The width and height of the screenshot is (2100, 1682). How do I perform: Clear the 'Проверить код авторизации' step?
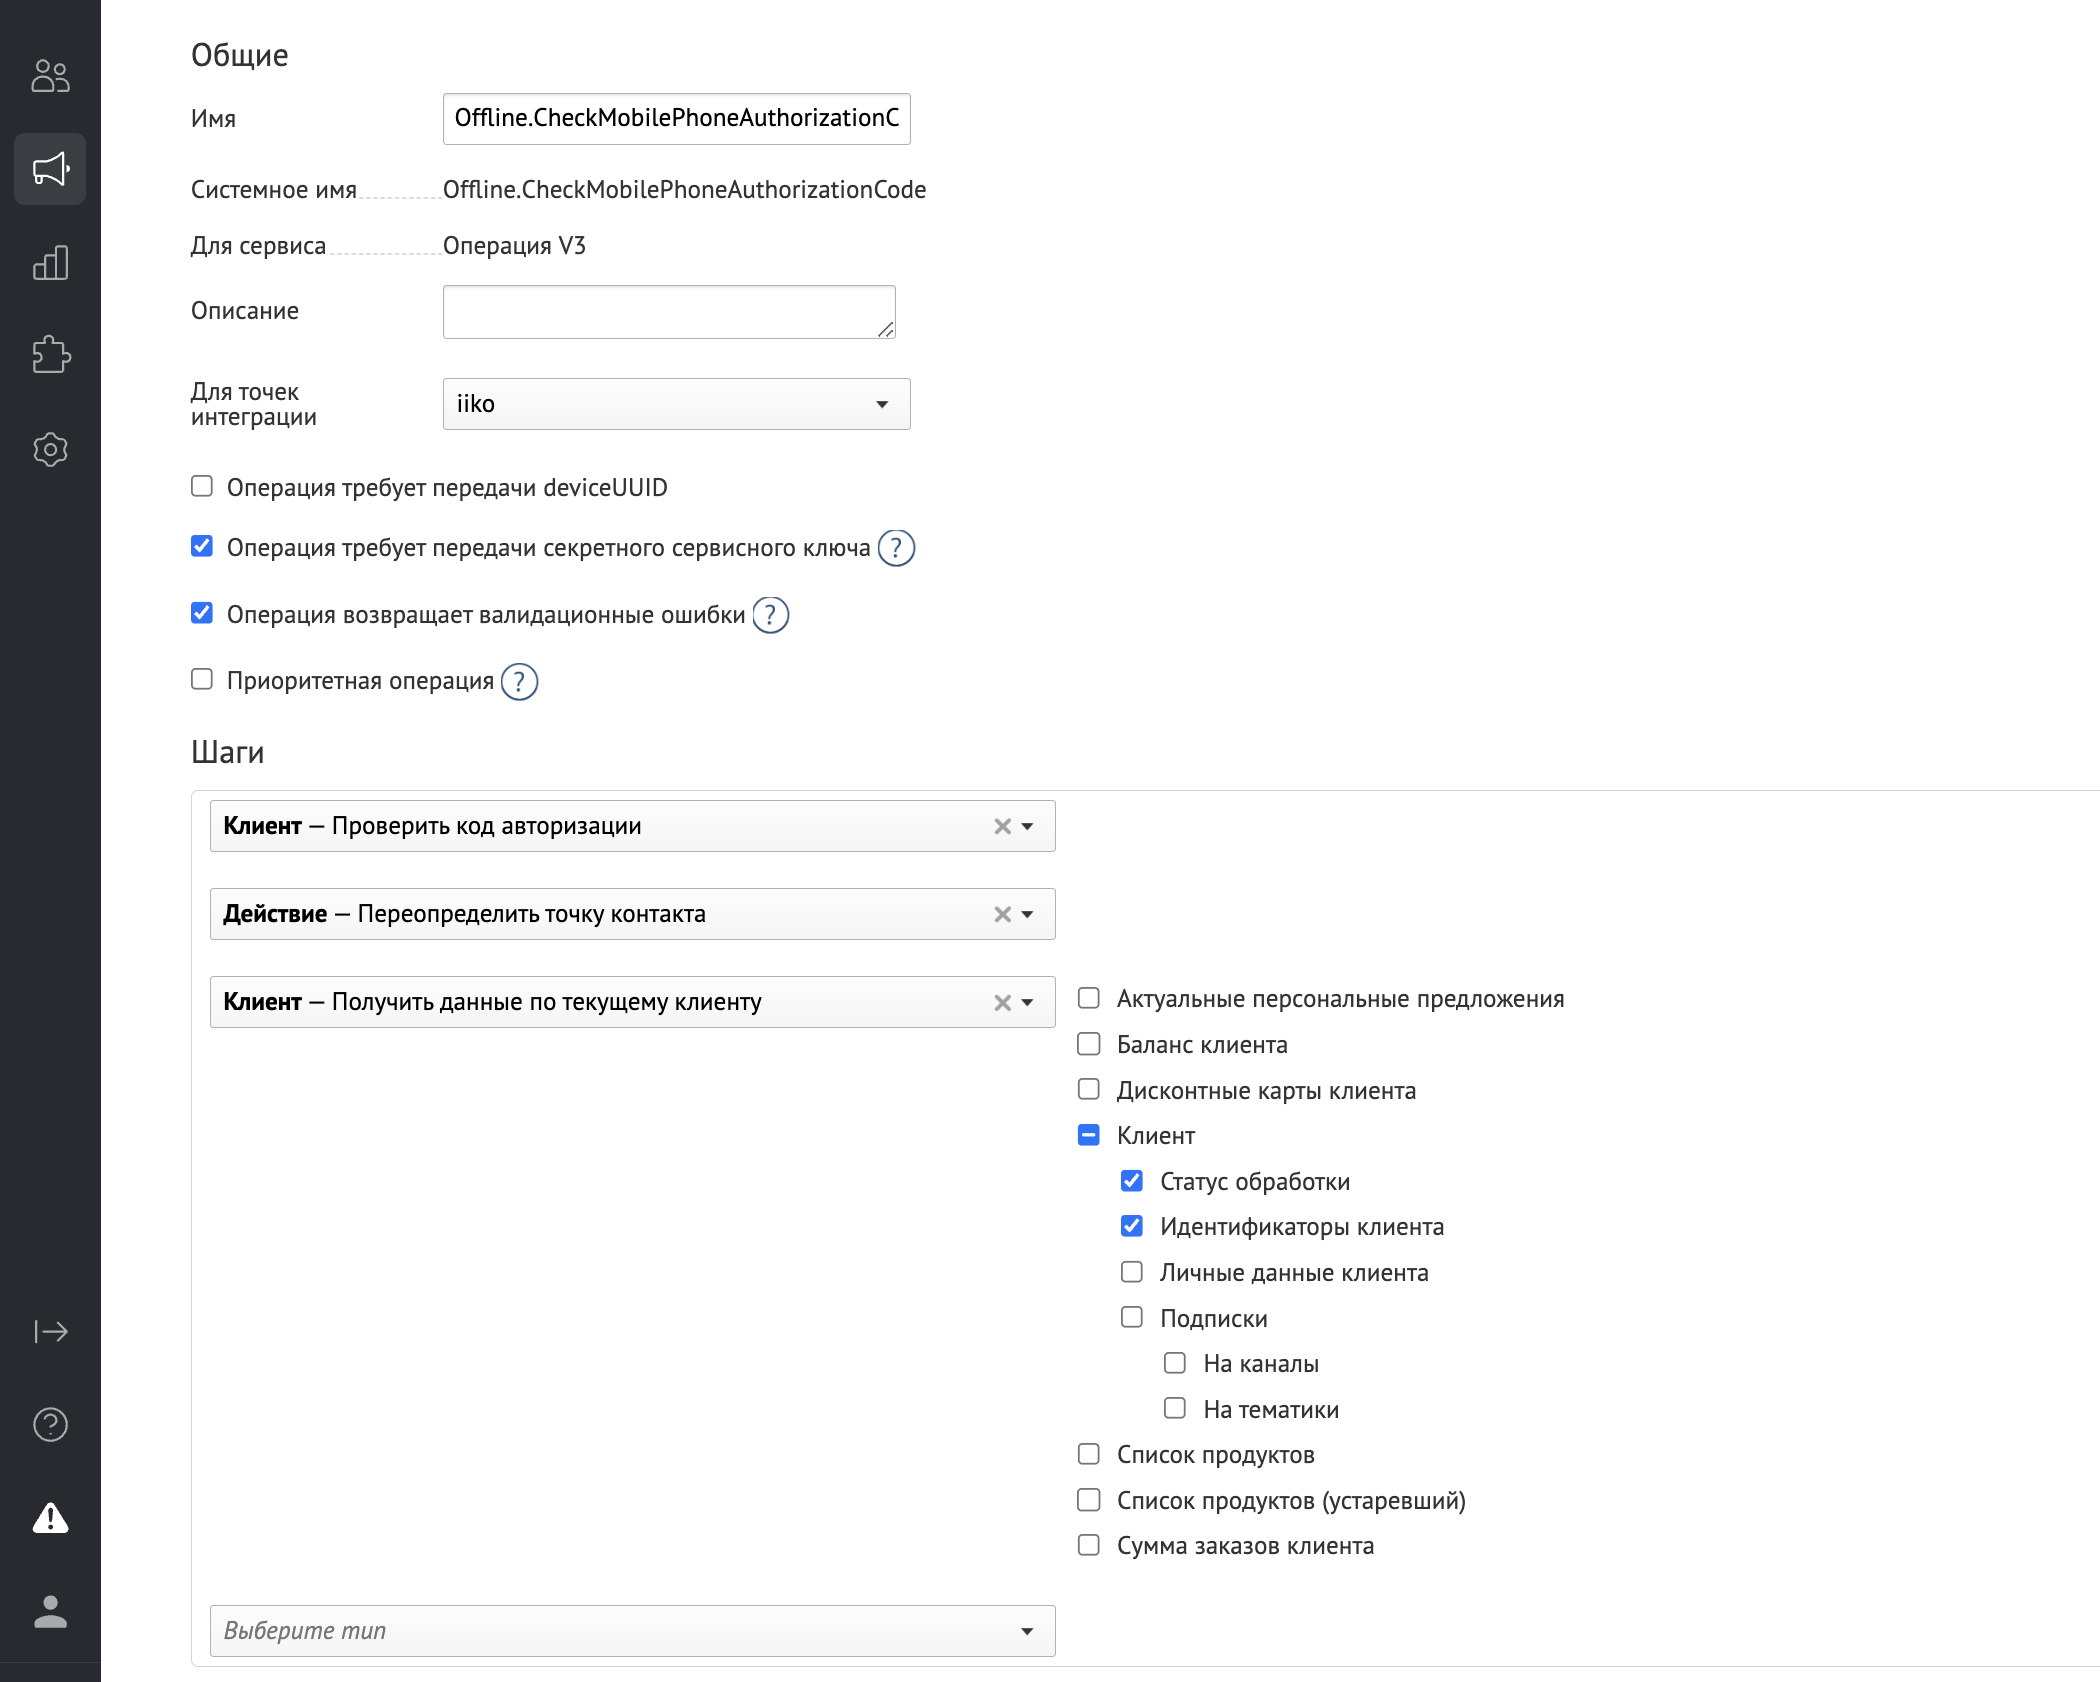click(1002, 826)
